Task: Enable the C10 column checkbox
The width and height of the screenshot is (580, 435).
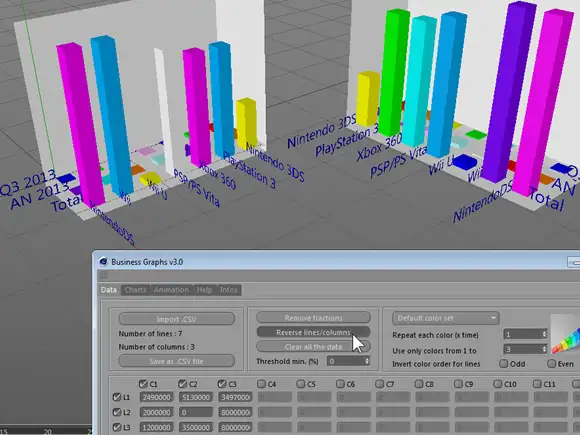Action: click(498, 384)
